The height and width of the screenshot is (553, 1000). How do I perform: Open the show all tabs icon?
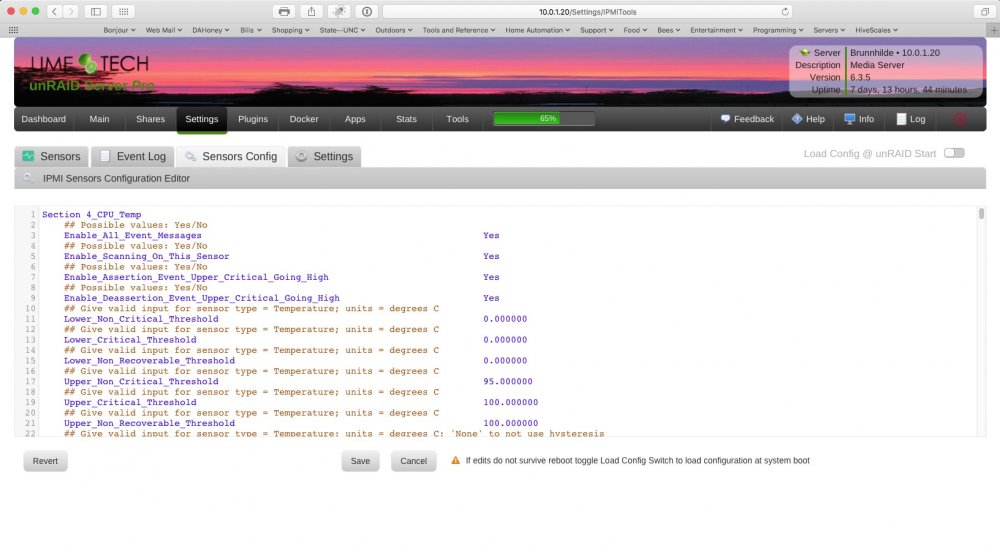(x=985, y=11)
